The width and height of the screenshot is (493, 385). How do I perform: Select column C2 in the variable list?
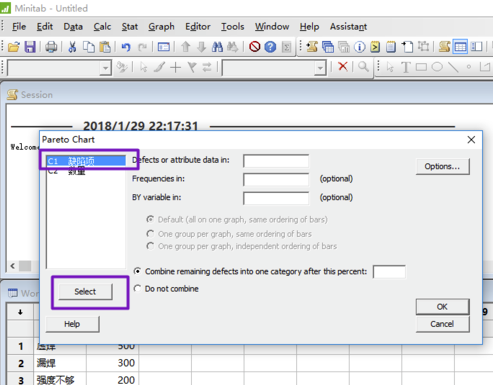86,171
